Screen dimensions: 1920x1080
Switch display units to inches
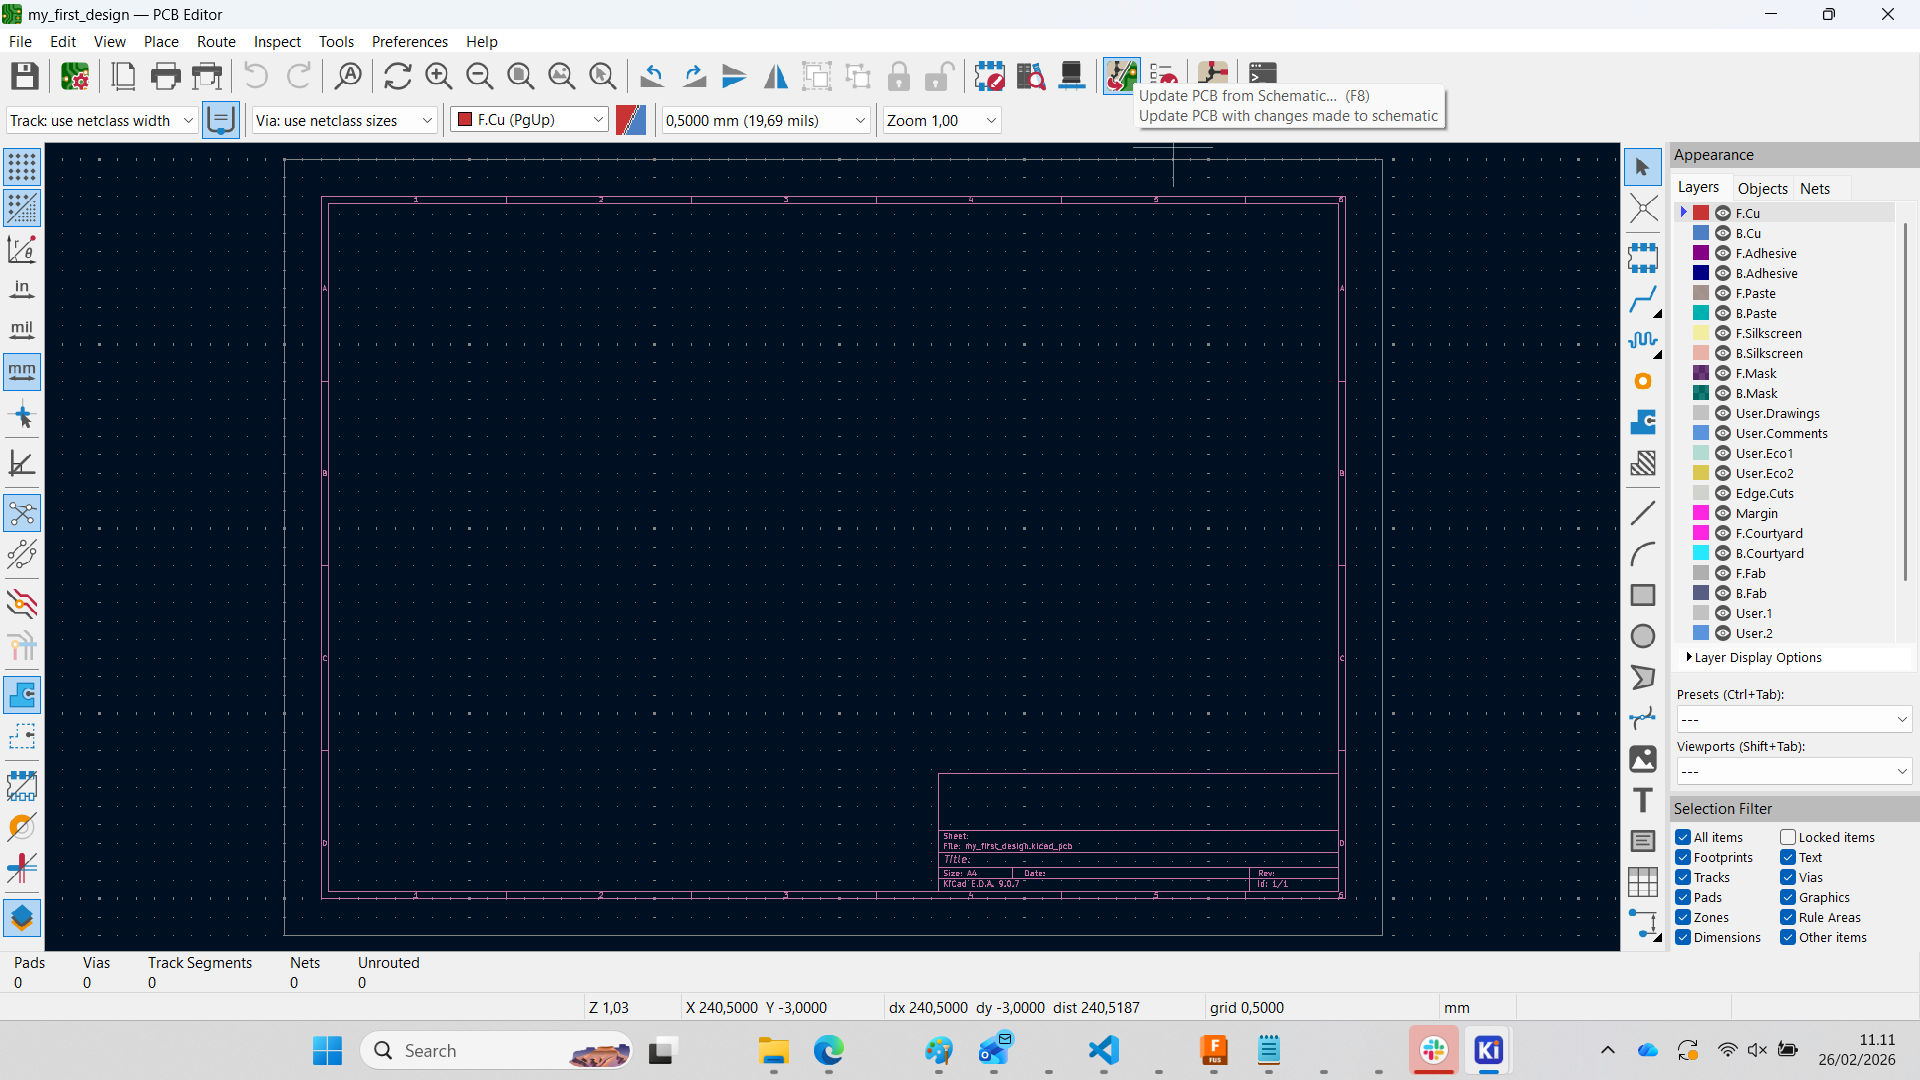tap(22, 289)
